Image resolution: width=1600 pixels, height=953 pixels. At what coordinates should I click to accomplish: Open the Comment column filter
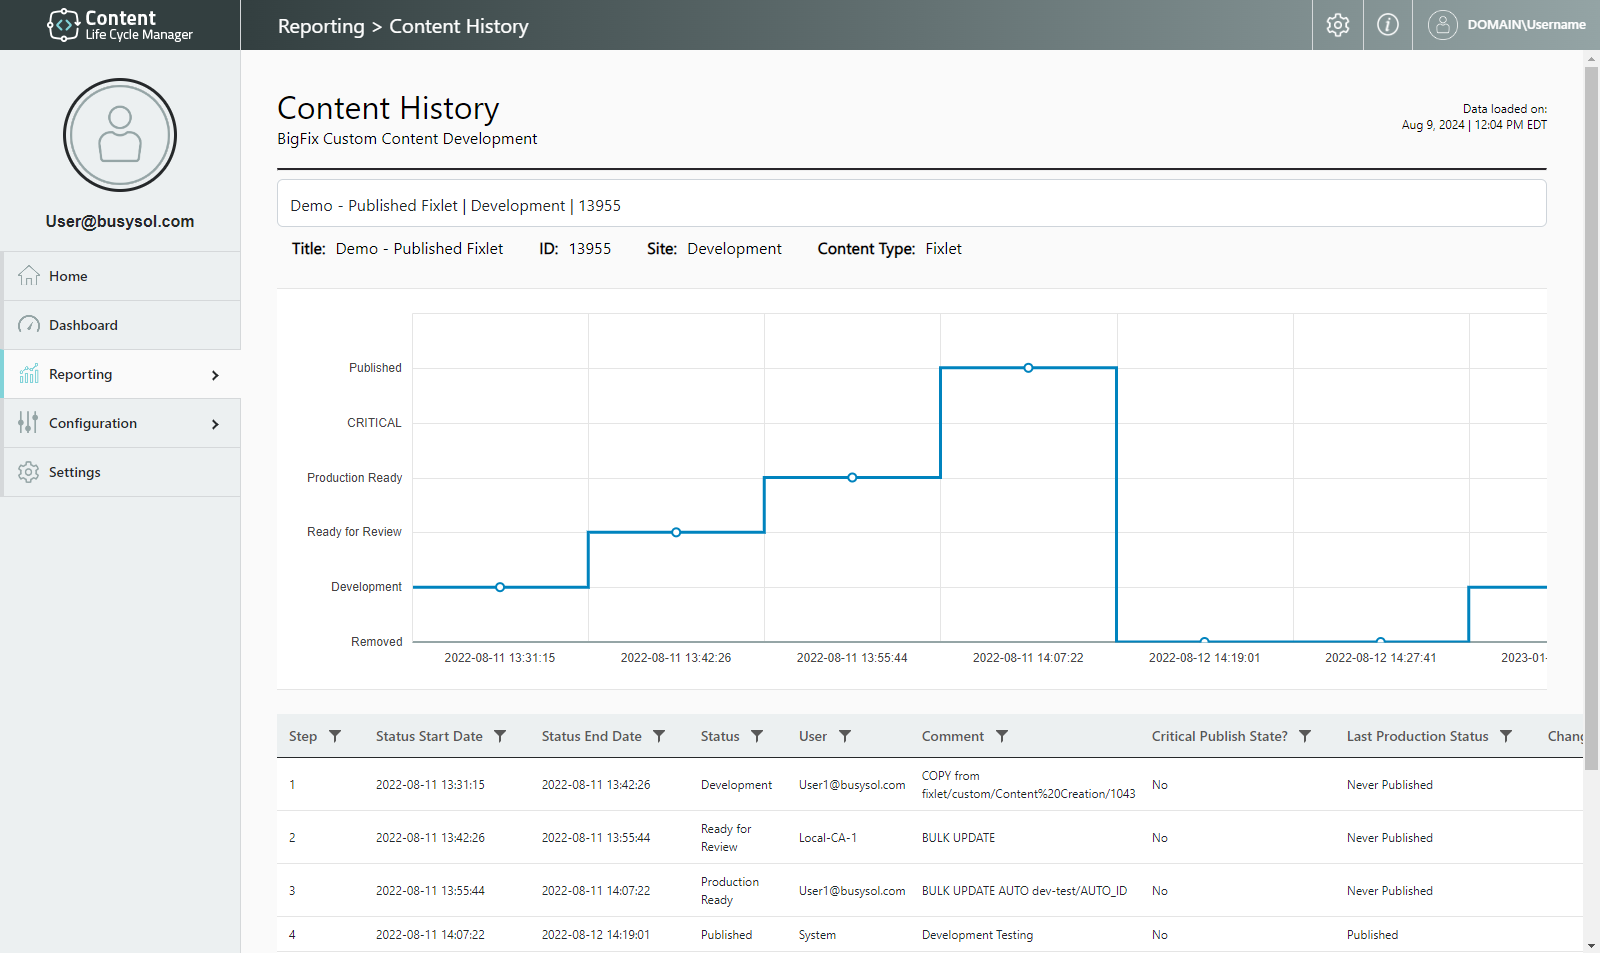tap(1002, 736)
